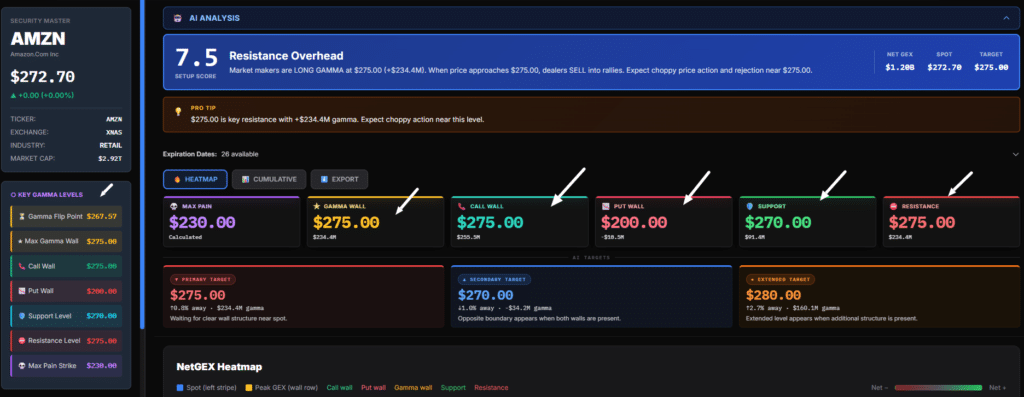
Task: Click the Resistance Overhead headline
Action: tap(286, 56)
